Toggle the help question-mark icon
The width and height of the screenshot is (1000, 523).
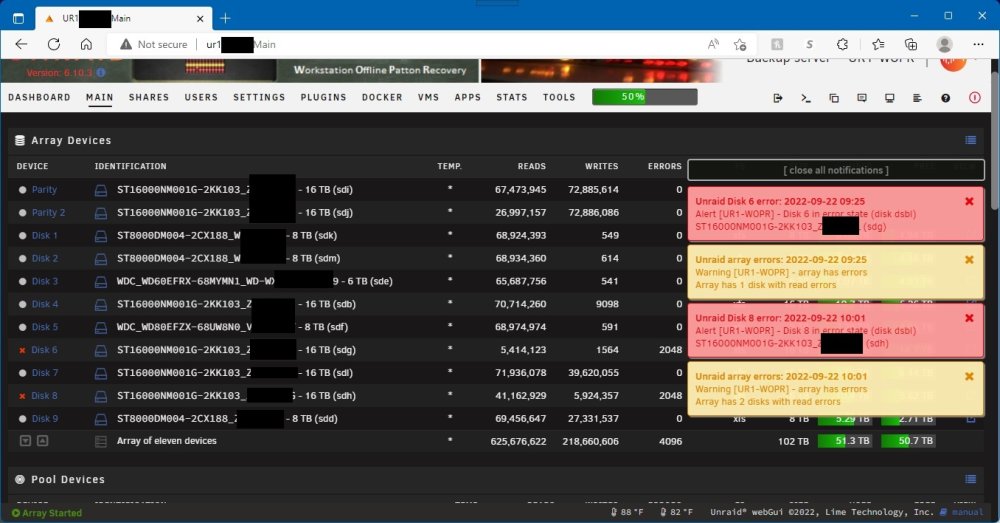[945, 98]
